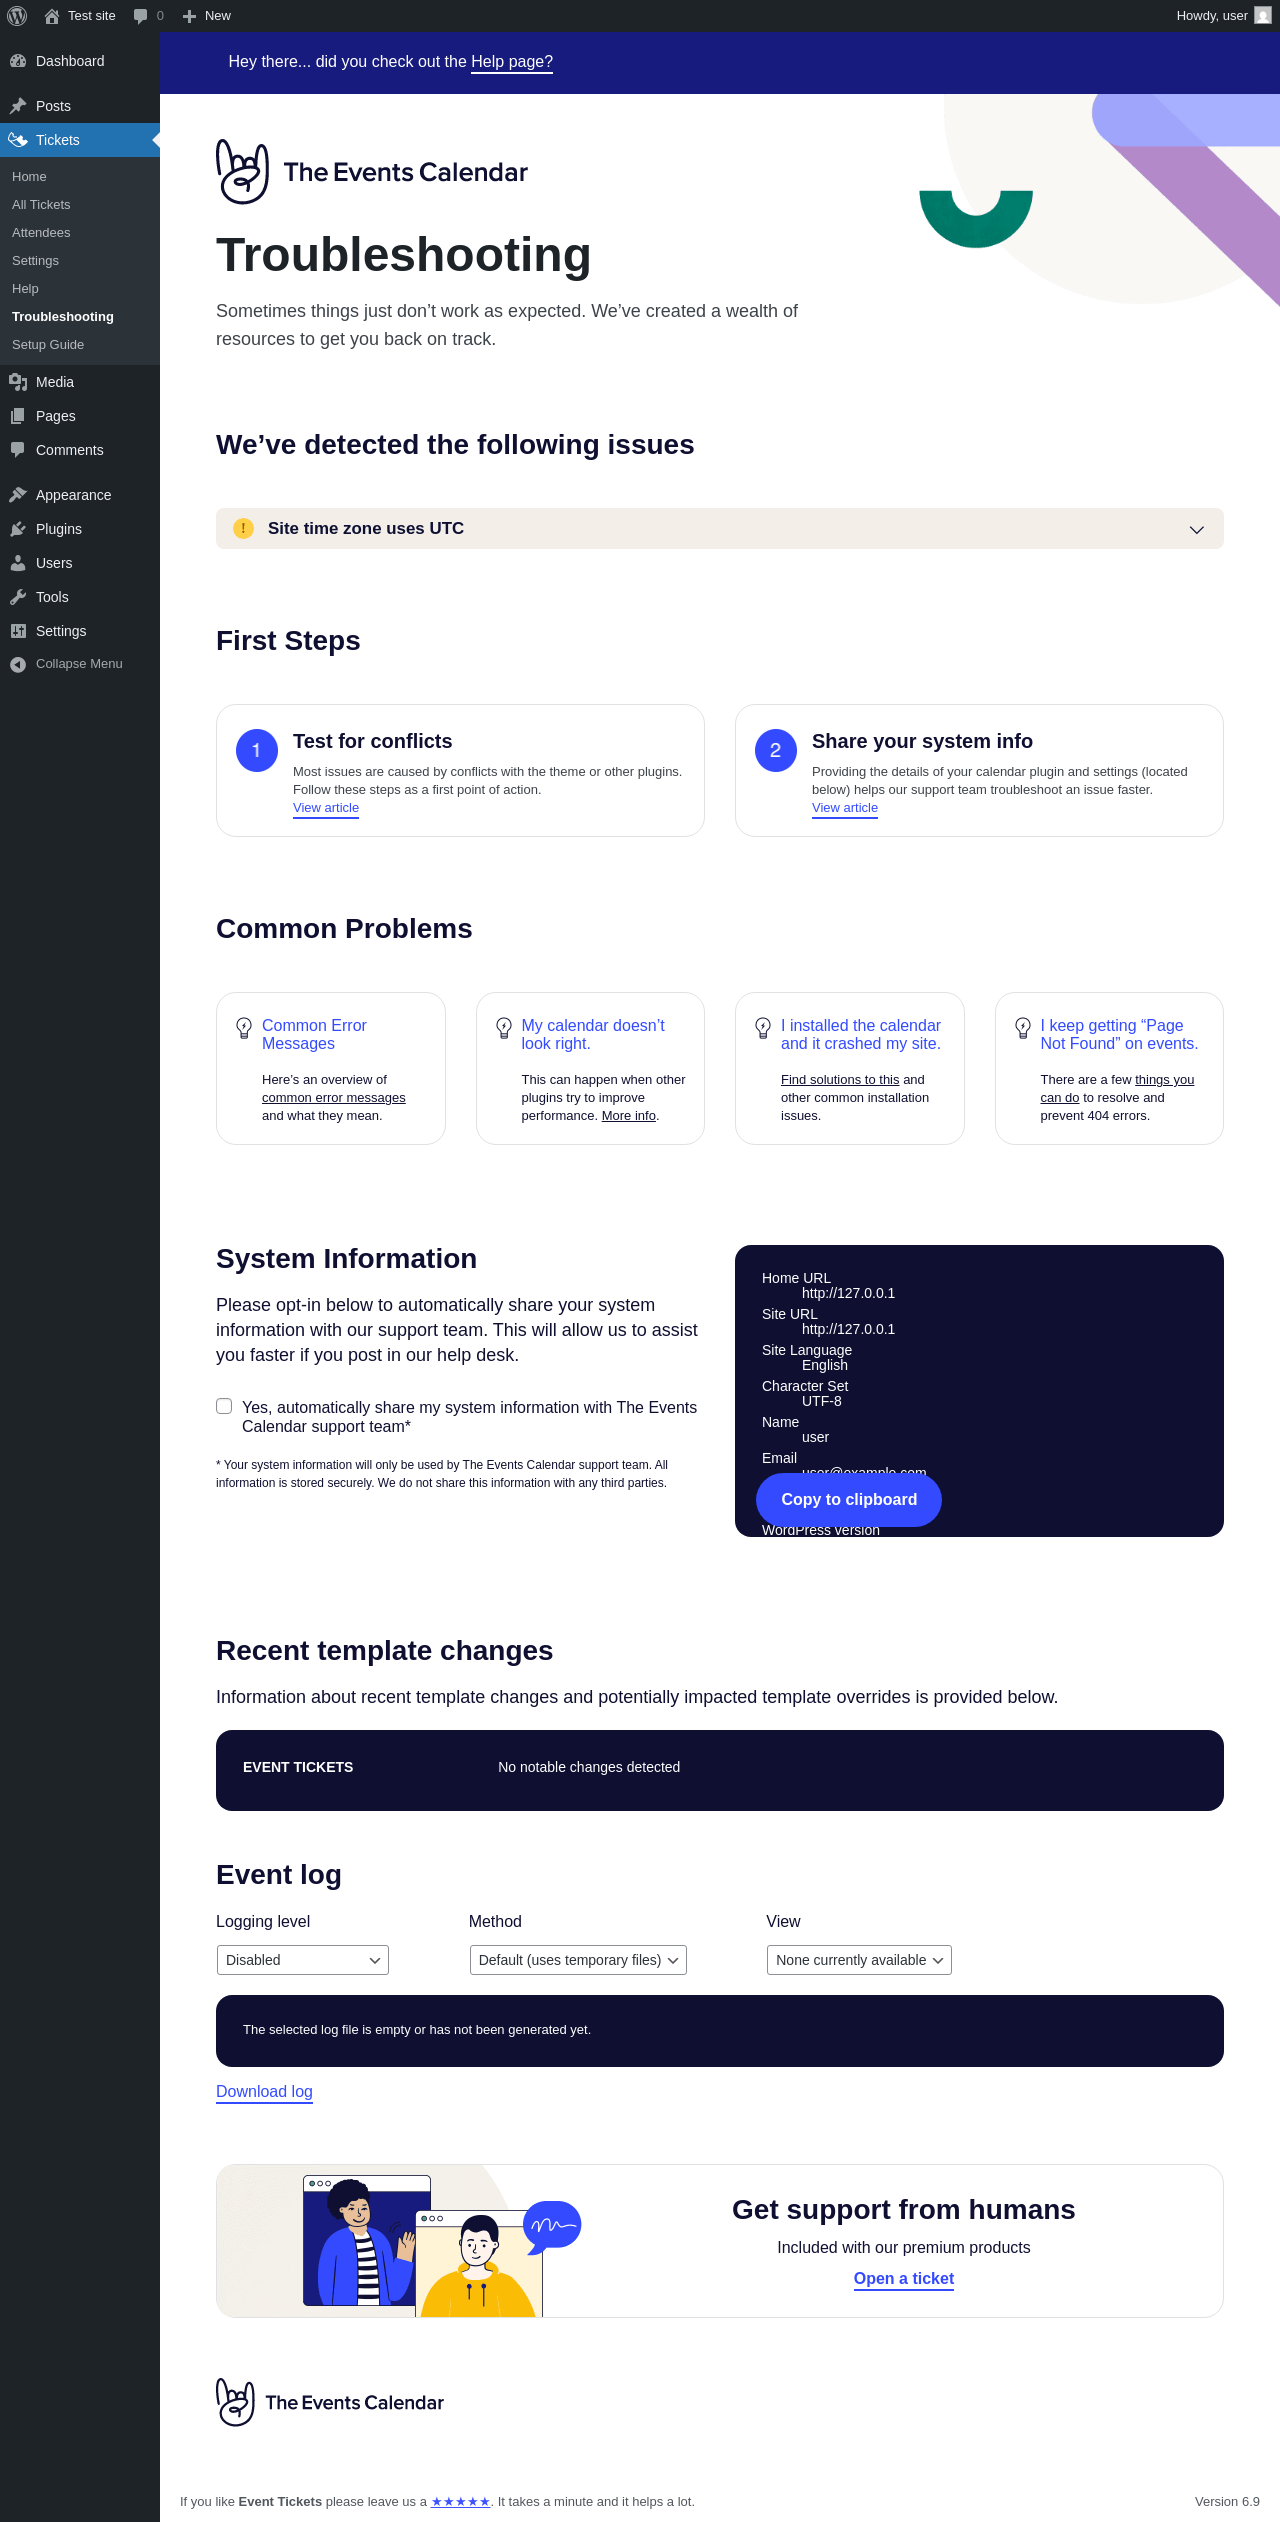Open Help submenu item

[25, 289]
